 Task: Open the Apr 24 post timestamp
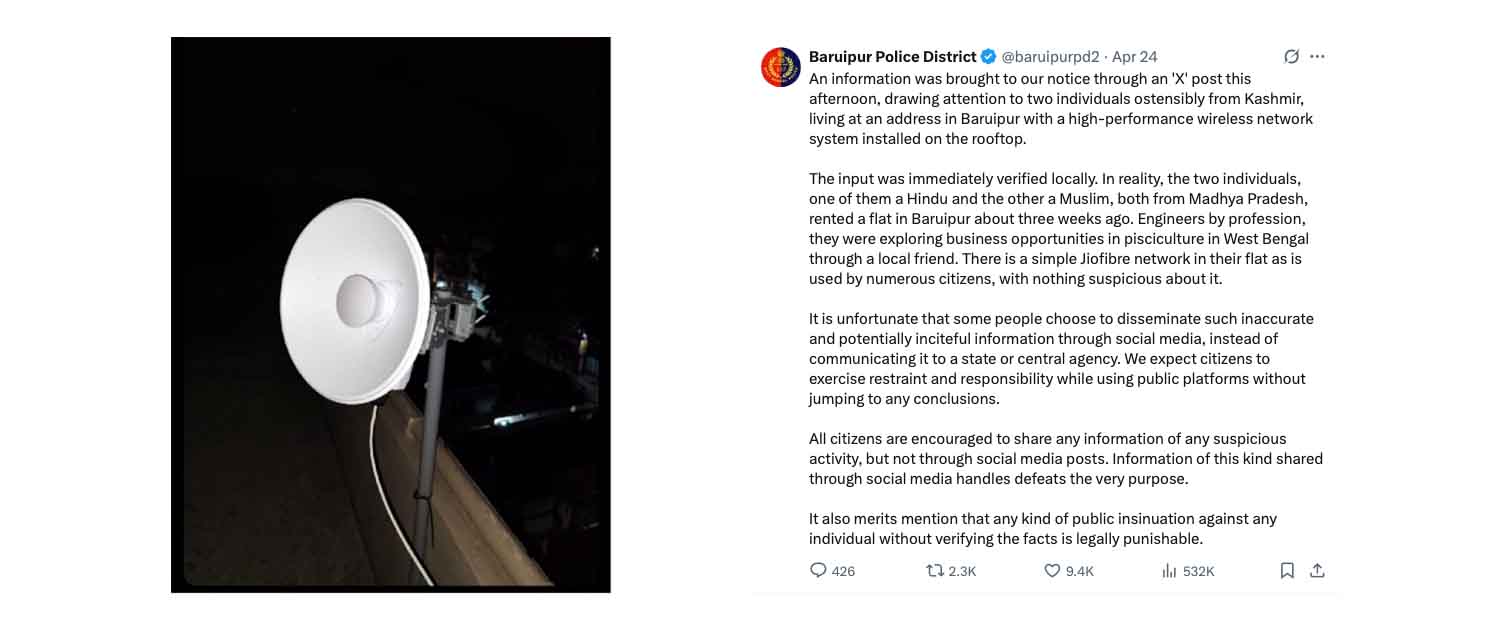[1134, 57]
